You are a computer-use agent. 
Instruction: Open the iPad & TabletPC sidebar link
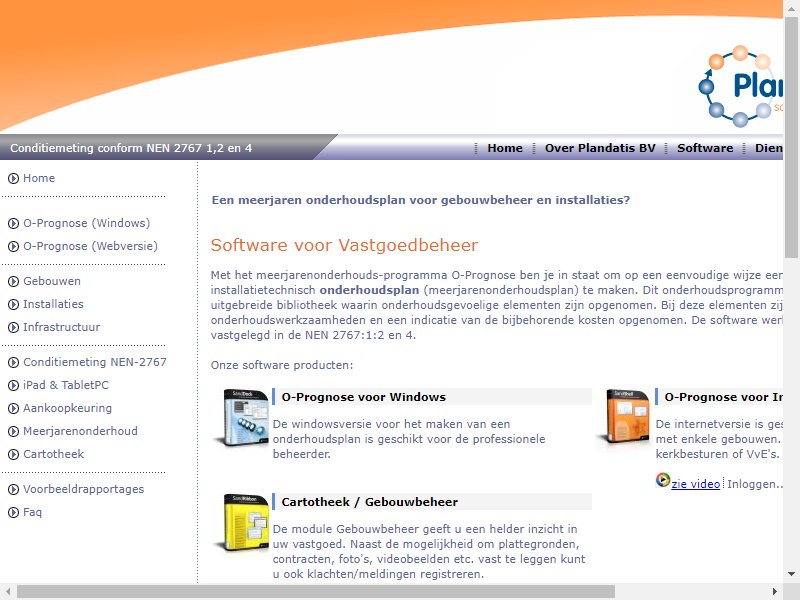click(66, 385)
